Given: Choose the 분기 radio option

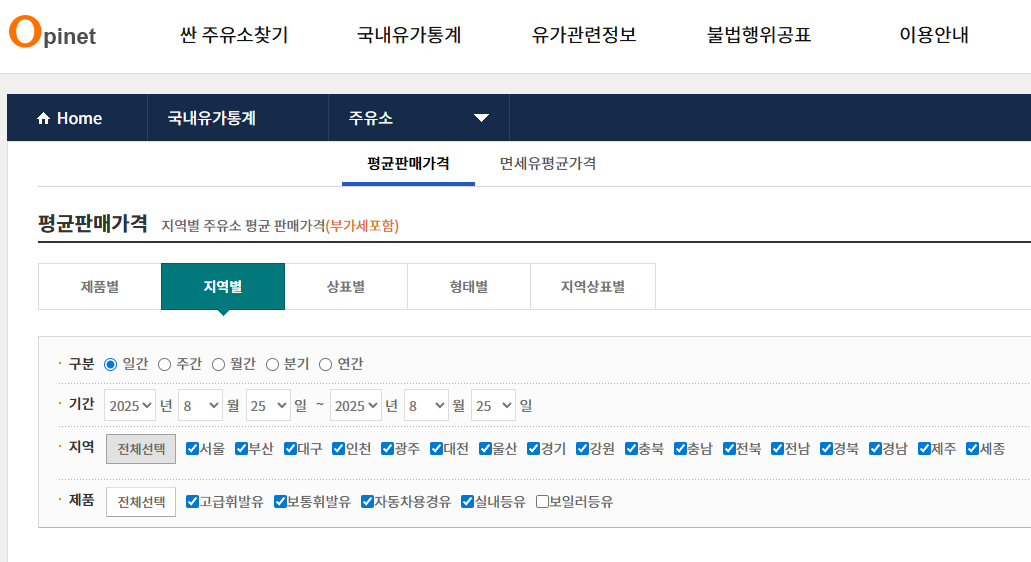Looking at the screenshot, I should click(272, 364).
